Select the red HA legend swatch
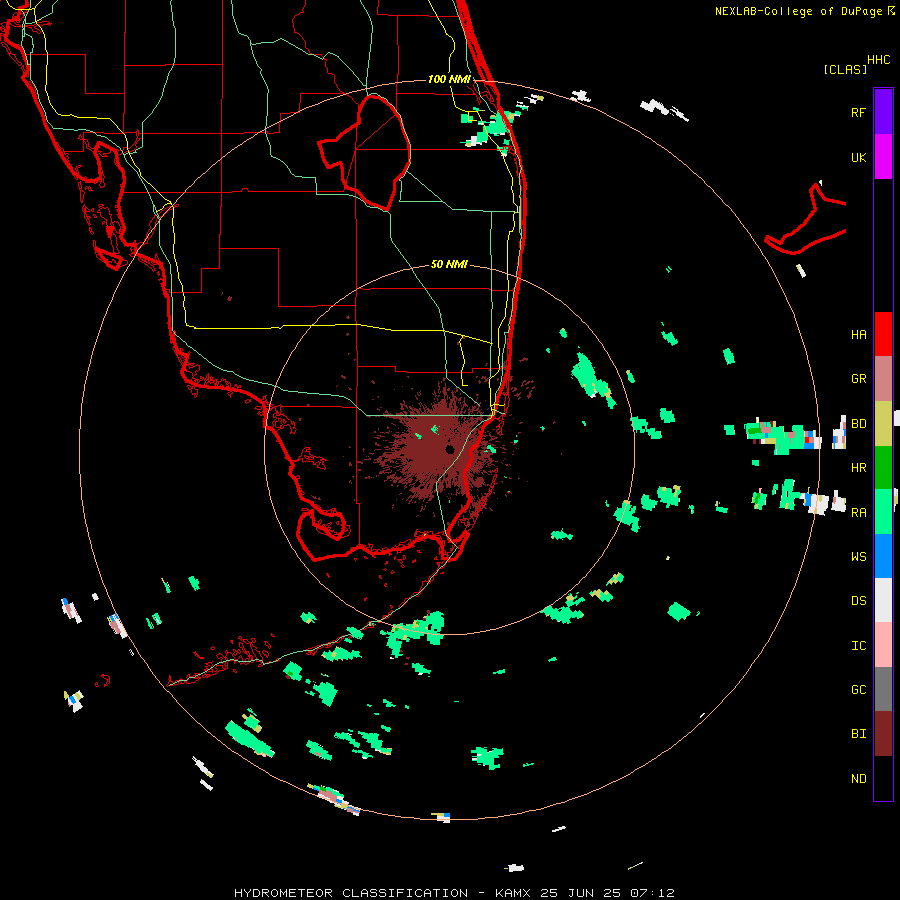The image size is (900, 900). point(883,334)
